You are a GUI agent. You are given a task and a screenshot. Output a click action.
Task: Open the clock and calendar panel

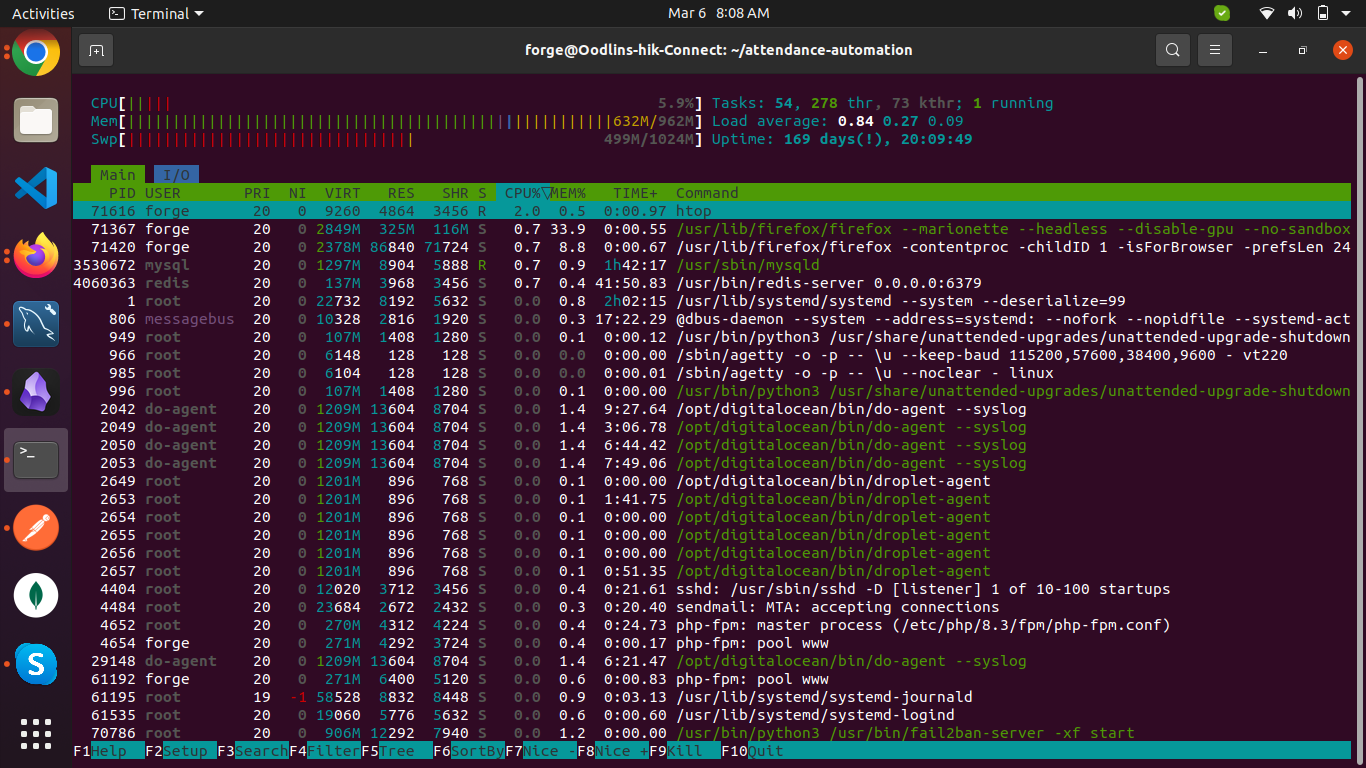click(719, 14)
